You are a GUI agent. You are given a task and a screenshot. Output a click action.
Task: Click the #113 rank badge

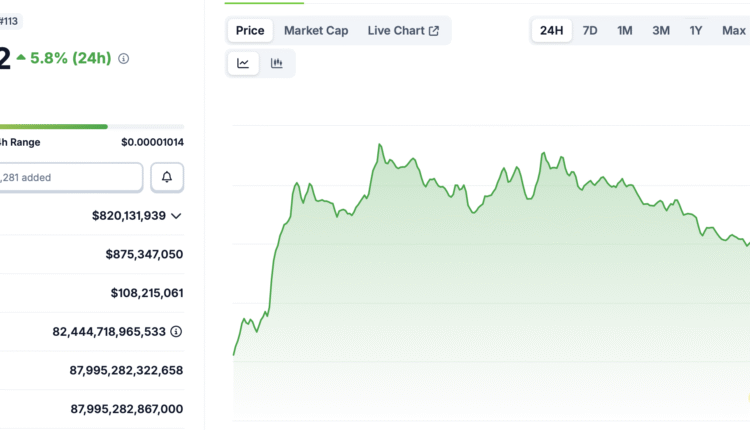coord(12,21)
